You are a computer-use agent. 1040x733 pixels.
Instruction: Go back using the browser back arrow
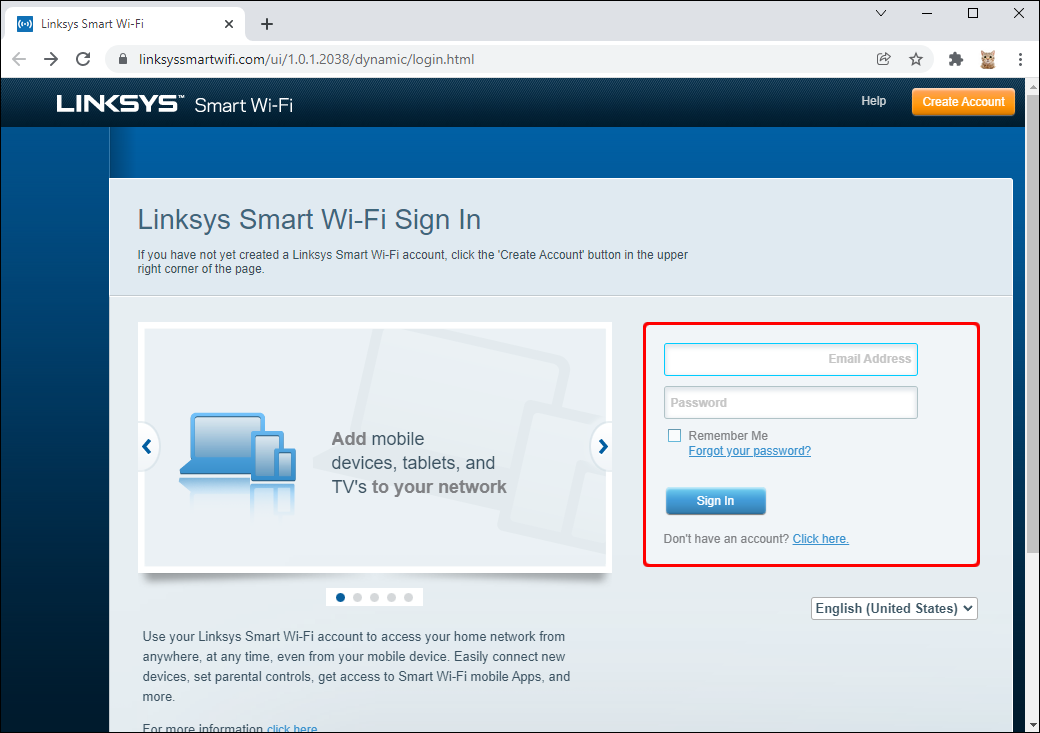19,59
